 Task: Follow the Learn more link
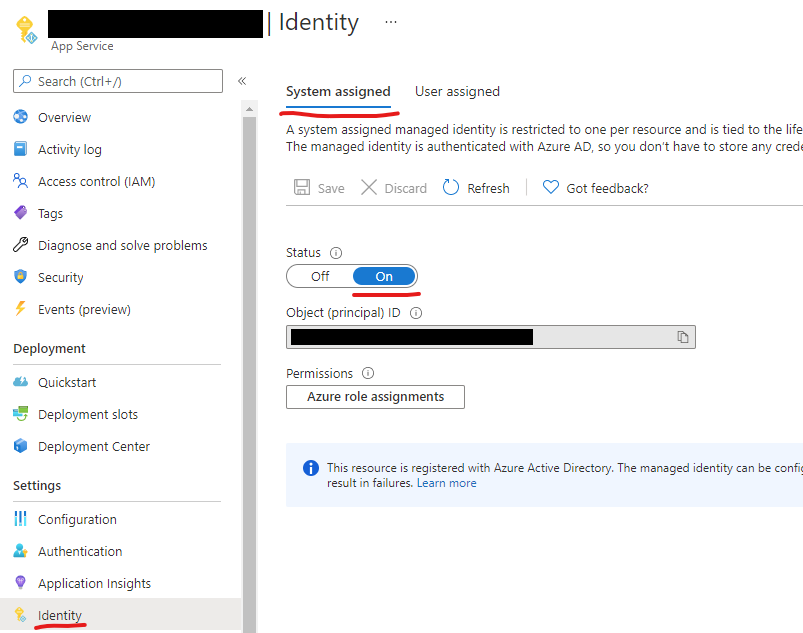[447, 483]
